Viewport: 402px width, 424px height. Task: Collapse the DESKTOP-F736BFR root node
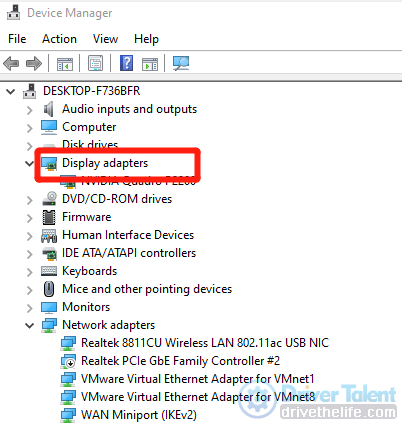(11, 91)
